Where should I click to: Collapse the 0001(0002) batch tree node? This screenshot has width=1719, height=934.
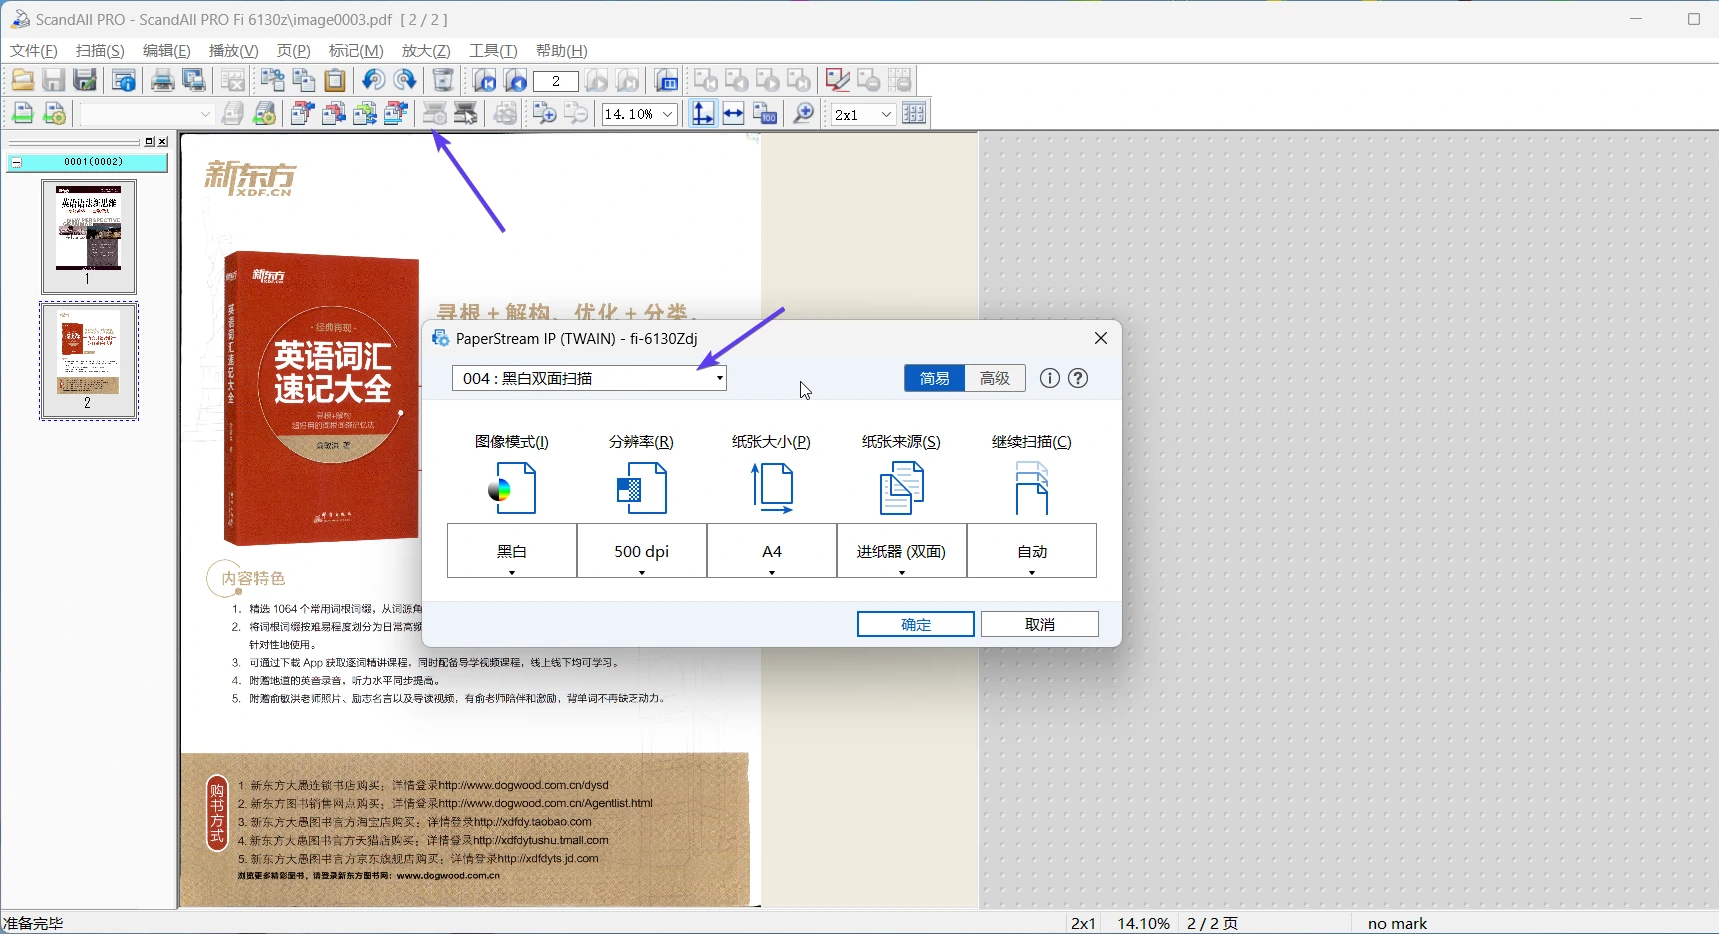[16, 162]
